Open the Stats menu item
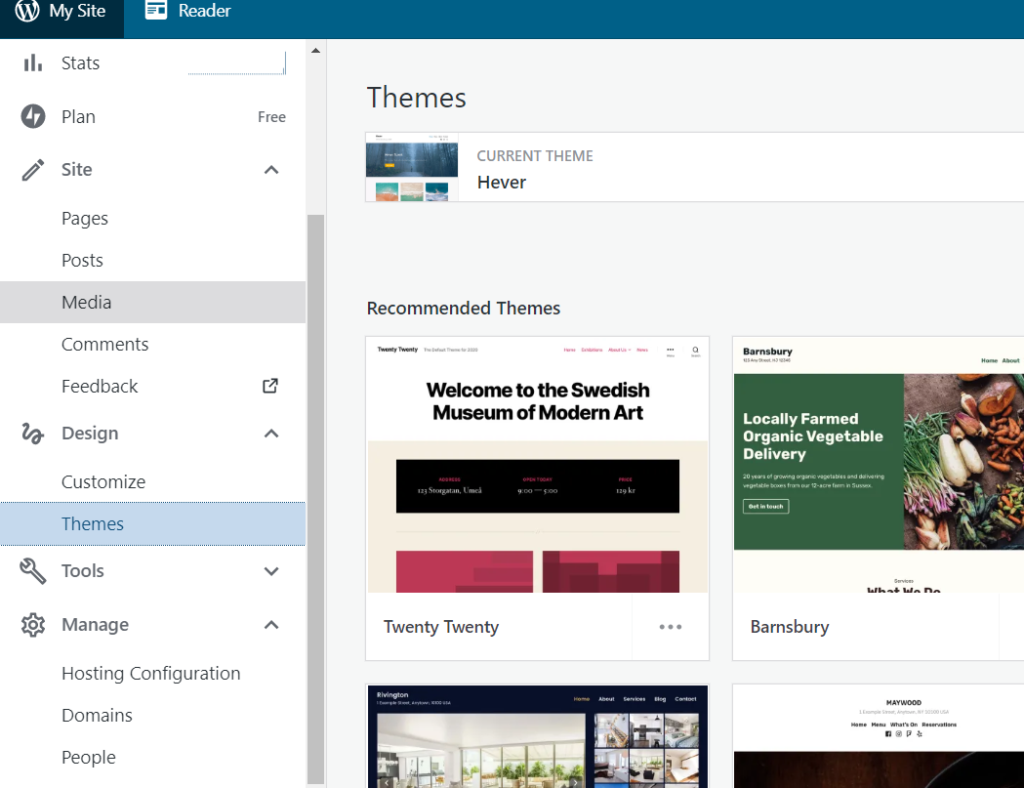The width and height of the screenshot is (1024, 788). (x=153, y=63)
